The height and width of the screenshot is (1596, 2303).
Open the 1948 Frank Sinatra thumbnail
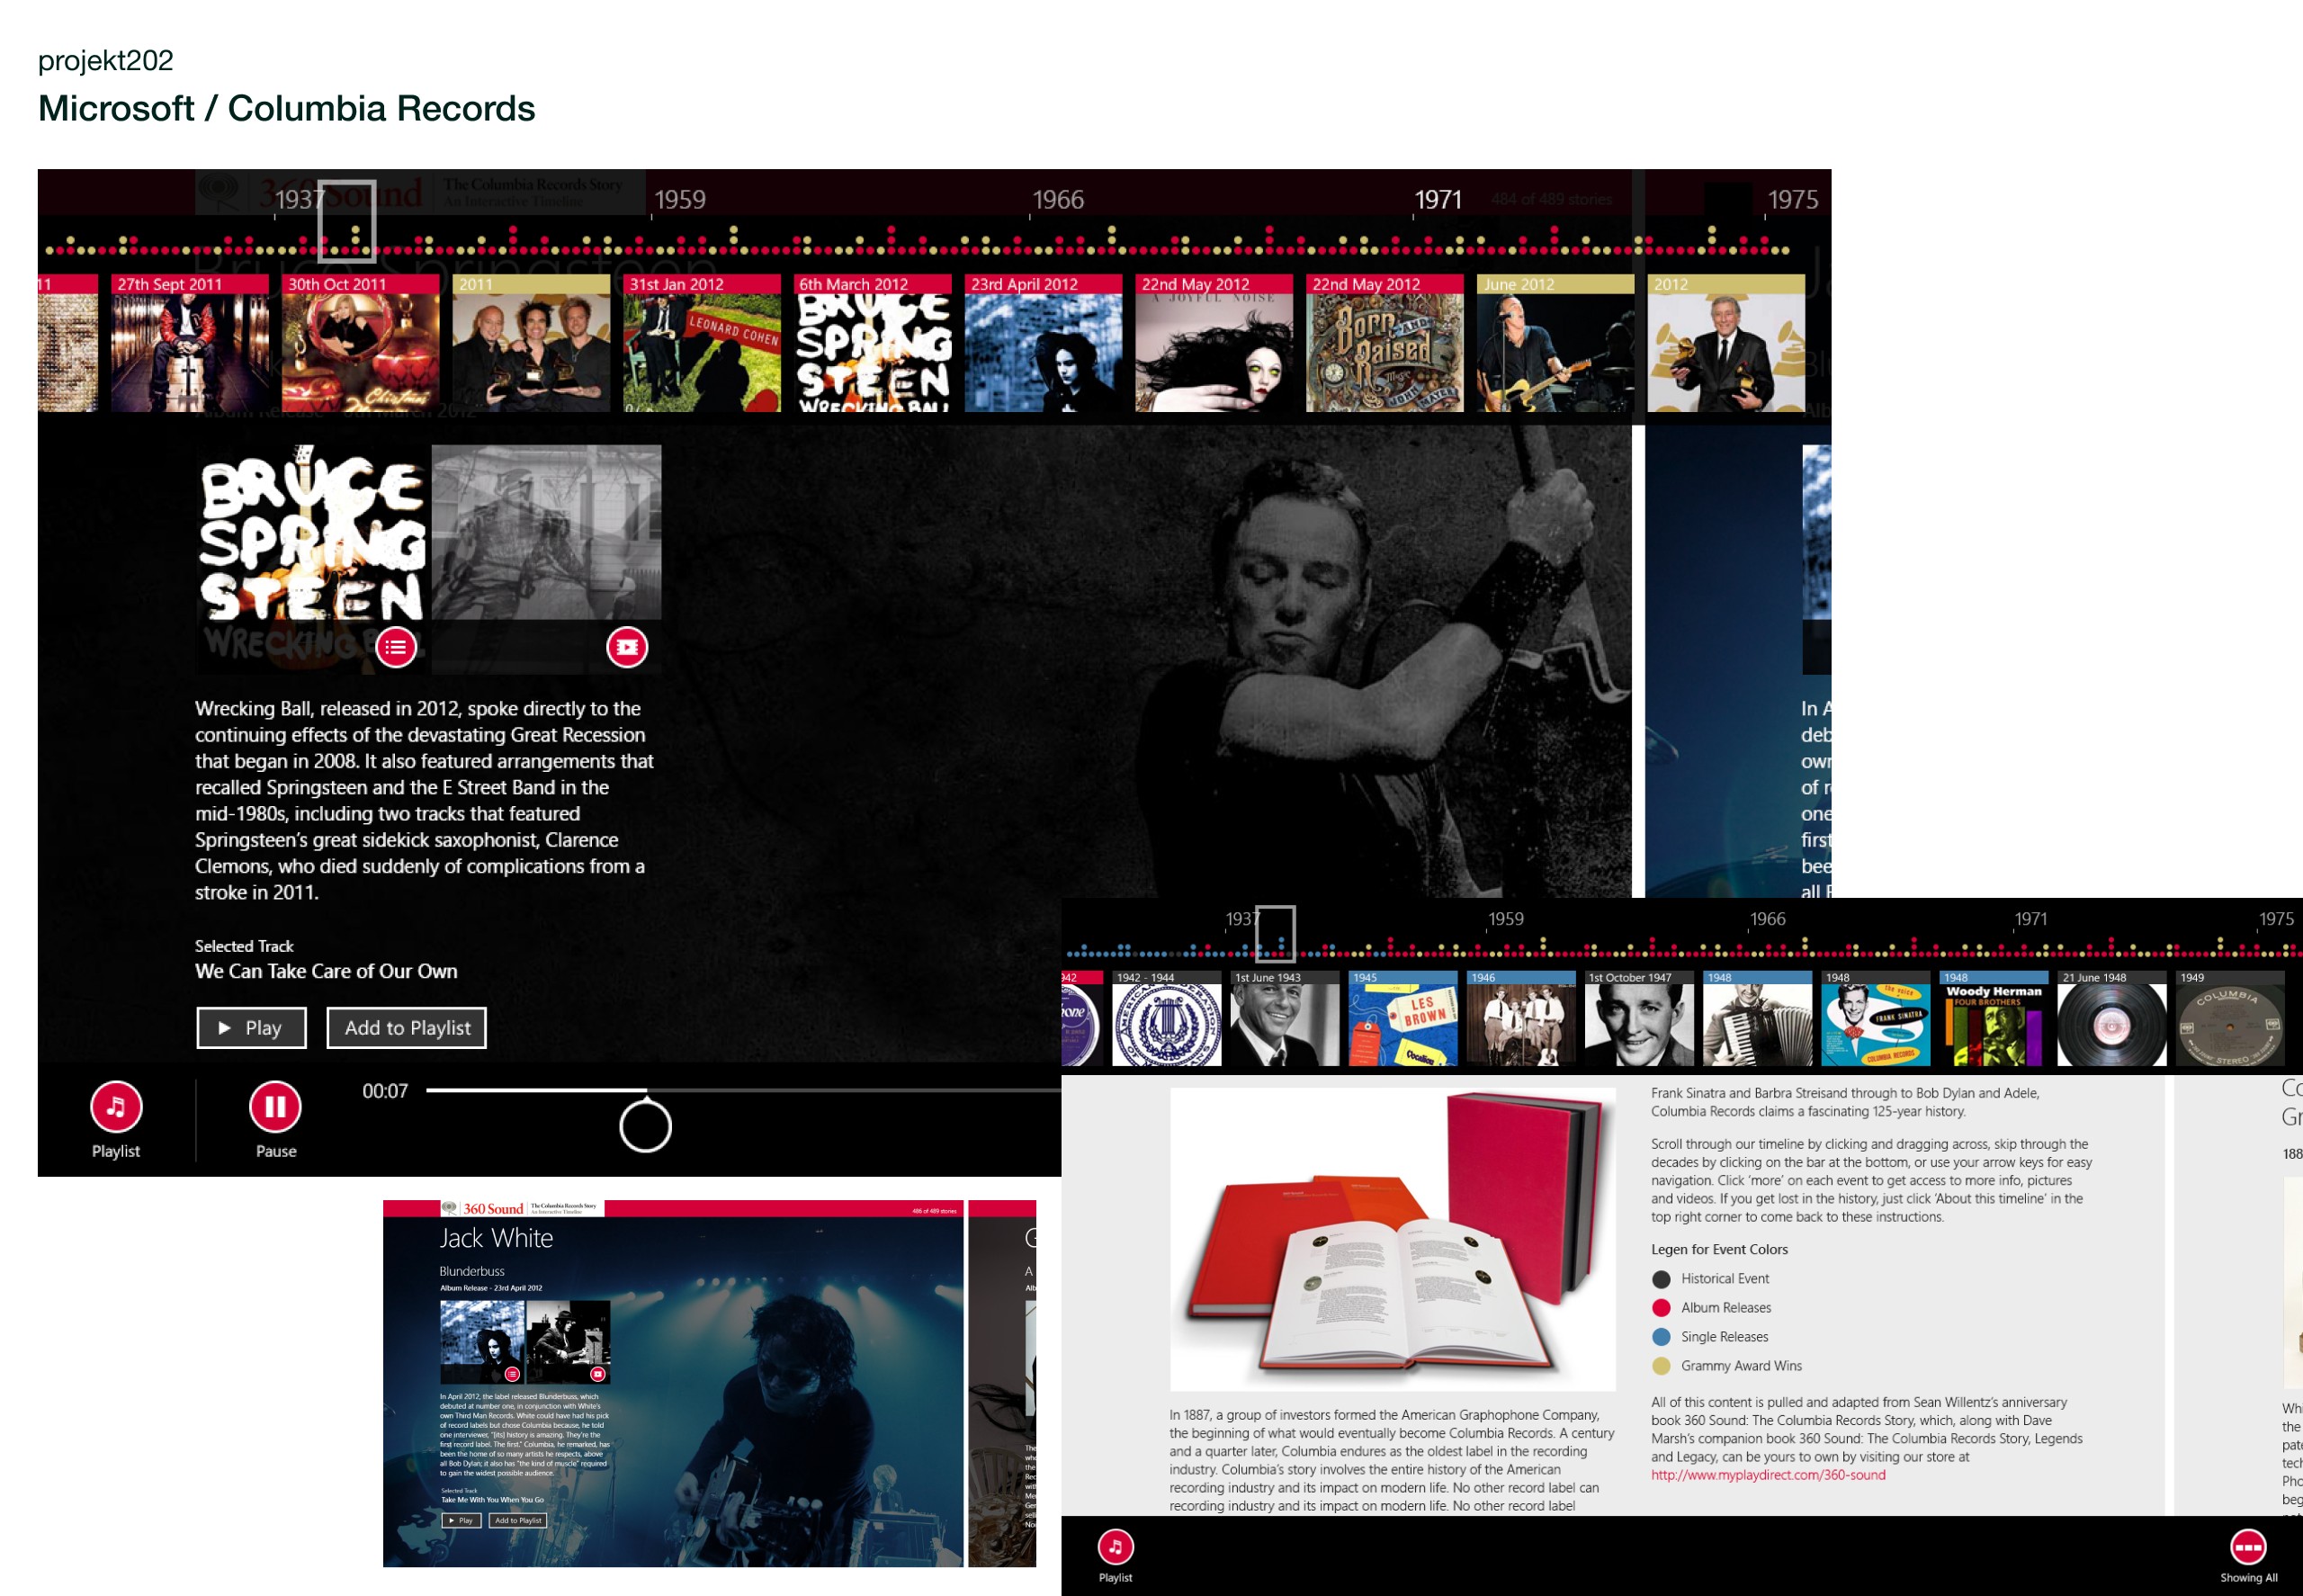(1875, 1018)
